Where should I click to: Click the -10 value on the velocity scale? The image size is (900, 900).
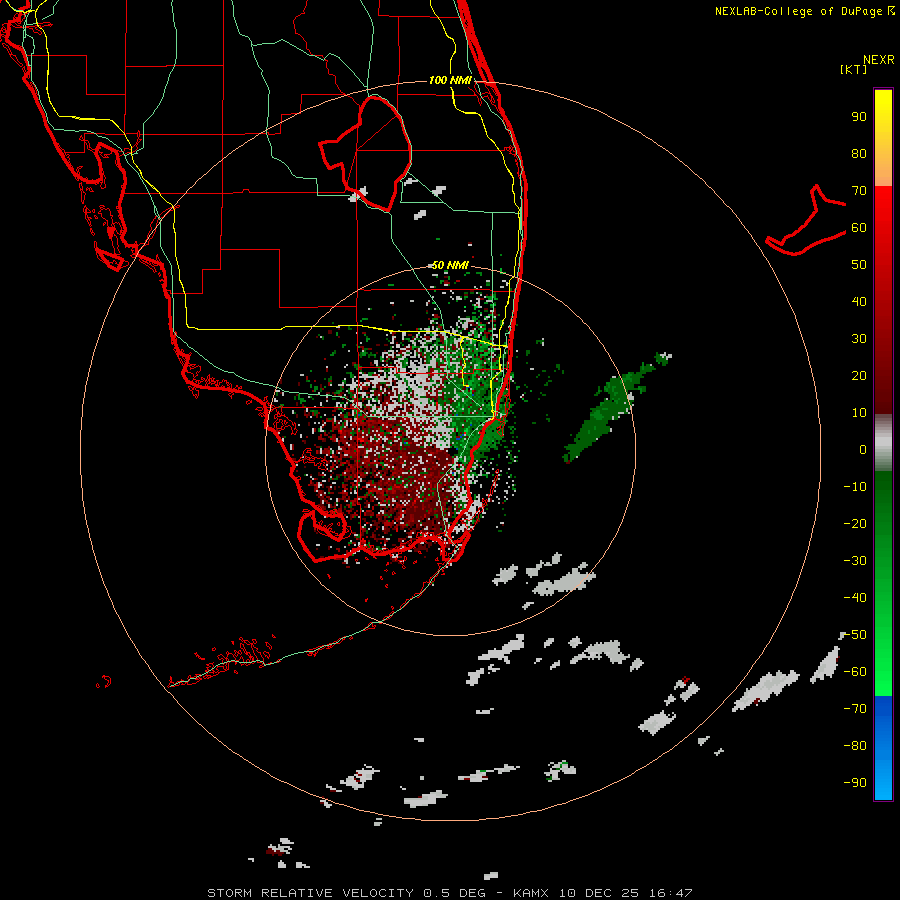(855, 487)
